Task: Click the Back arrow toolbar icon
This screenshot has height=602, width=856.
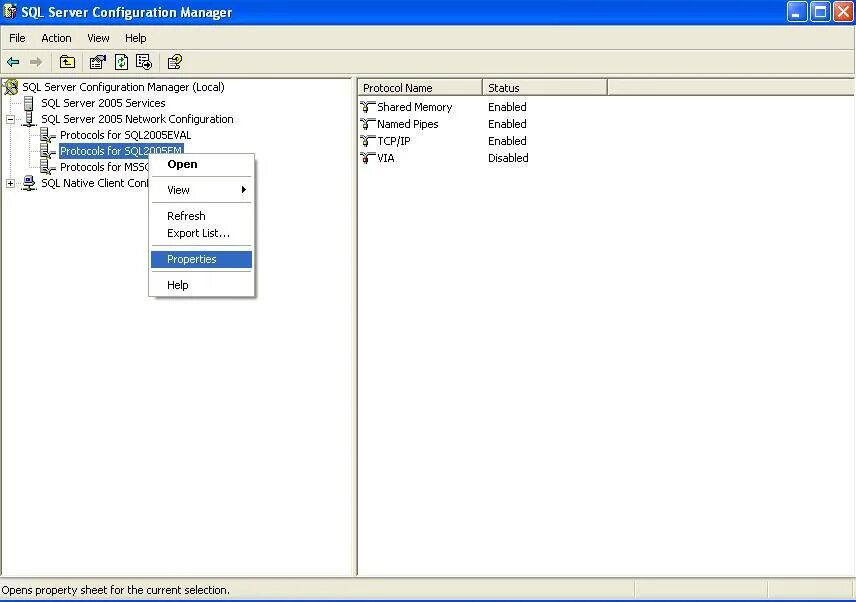Action: [13, 62]
